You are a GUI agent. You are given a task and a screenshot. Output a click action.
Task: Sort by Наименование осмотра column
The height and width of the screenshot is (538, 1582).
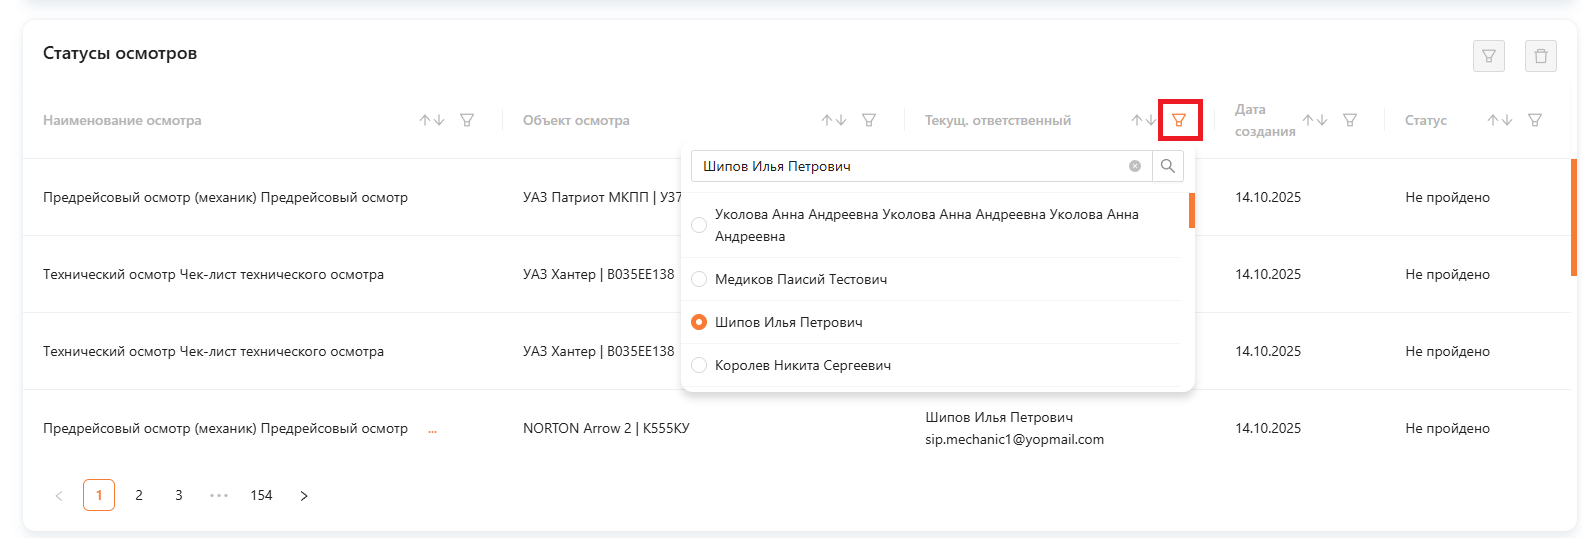click(x=432, y=120)
